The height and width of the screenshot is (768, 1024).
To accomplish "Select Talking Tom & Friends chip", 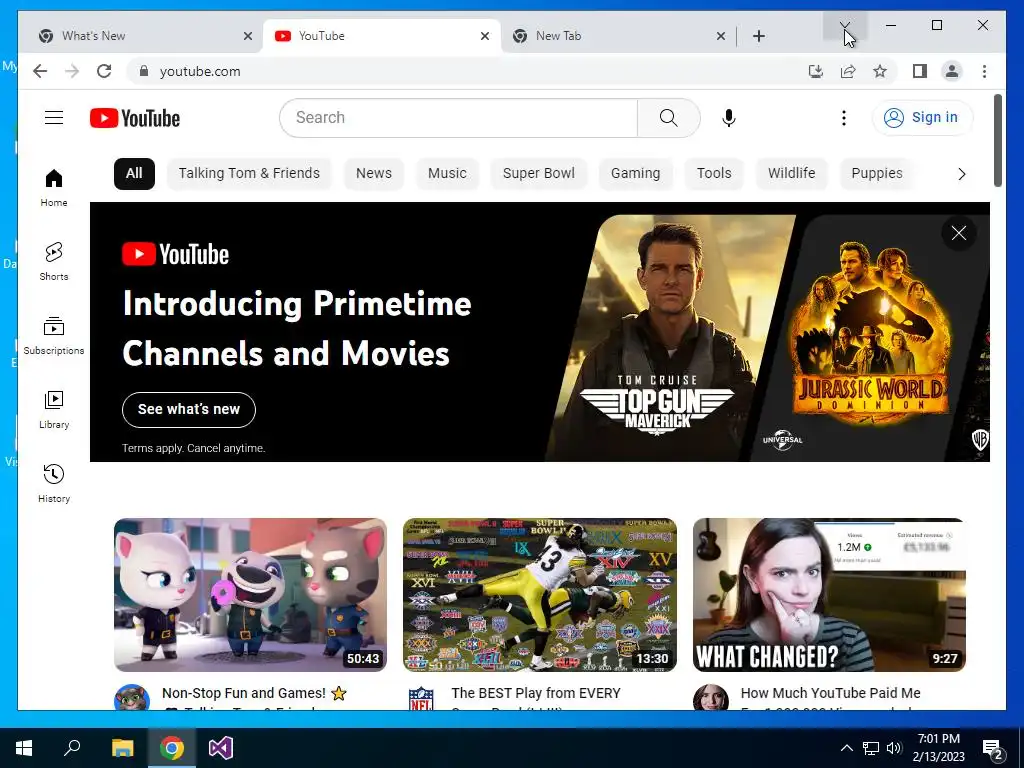I will 249,174.
